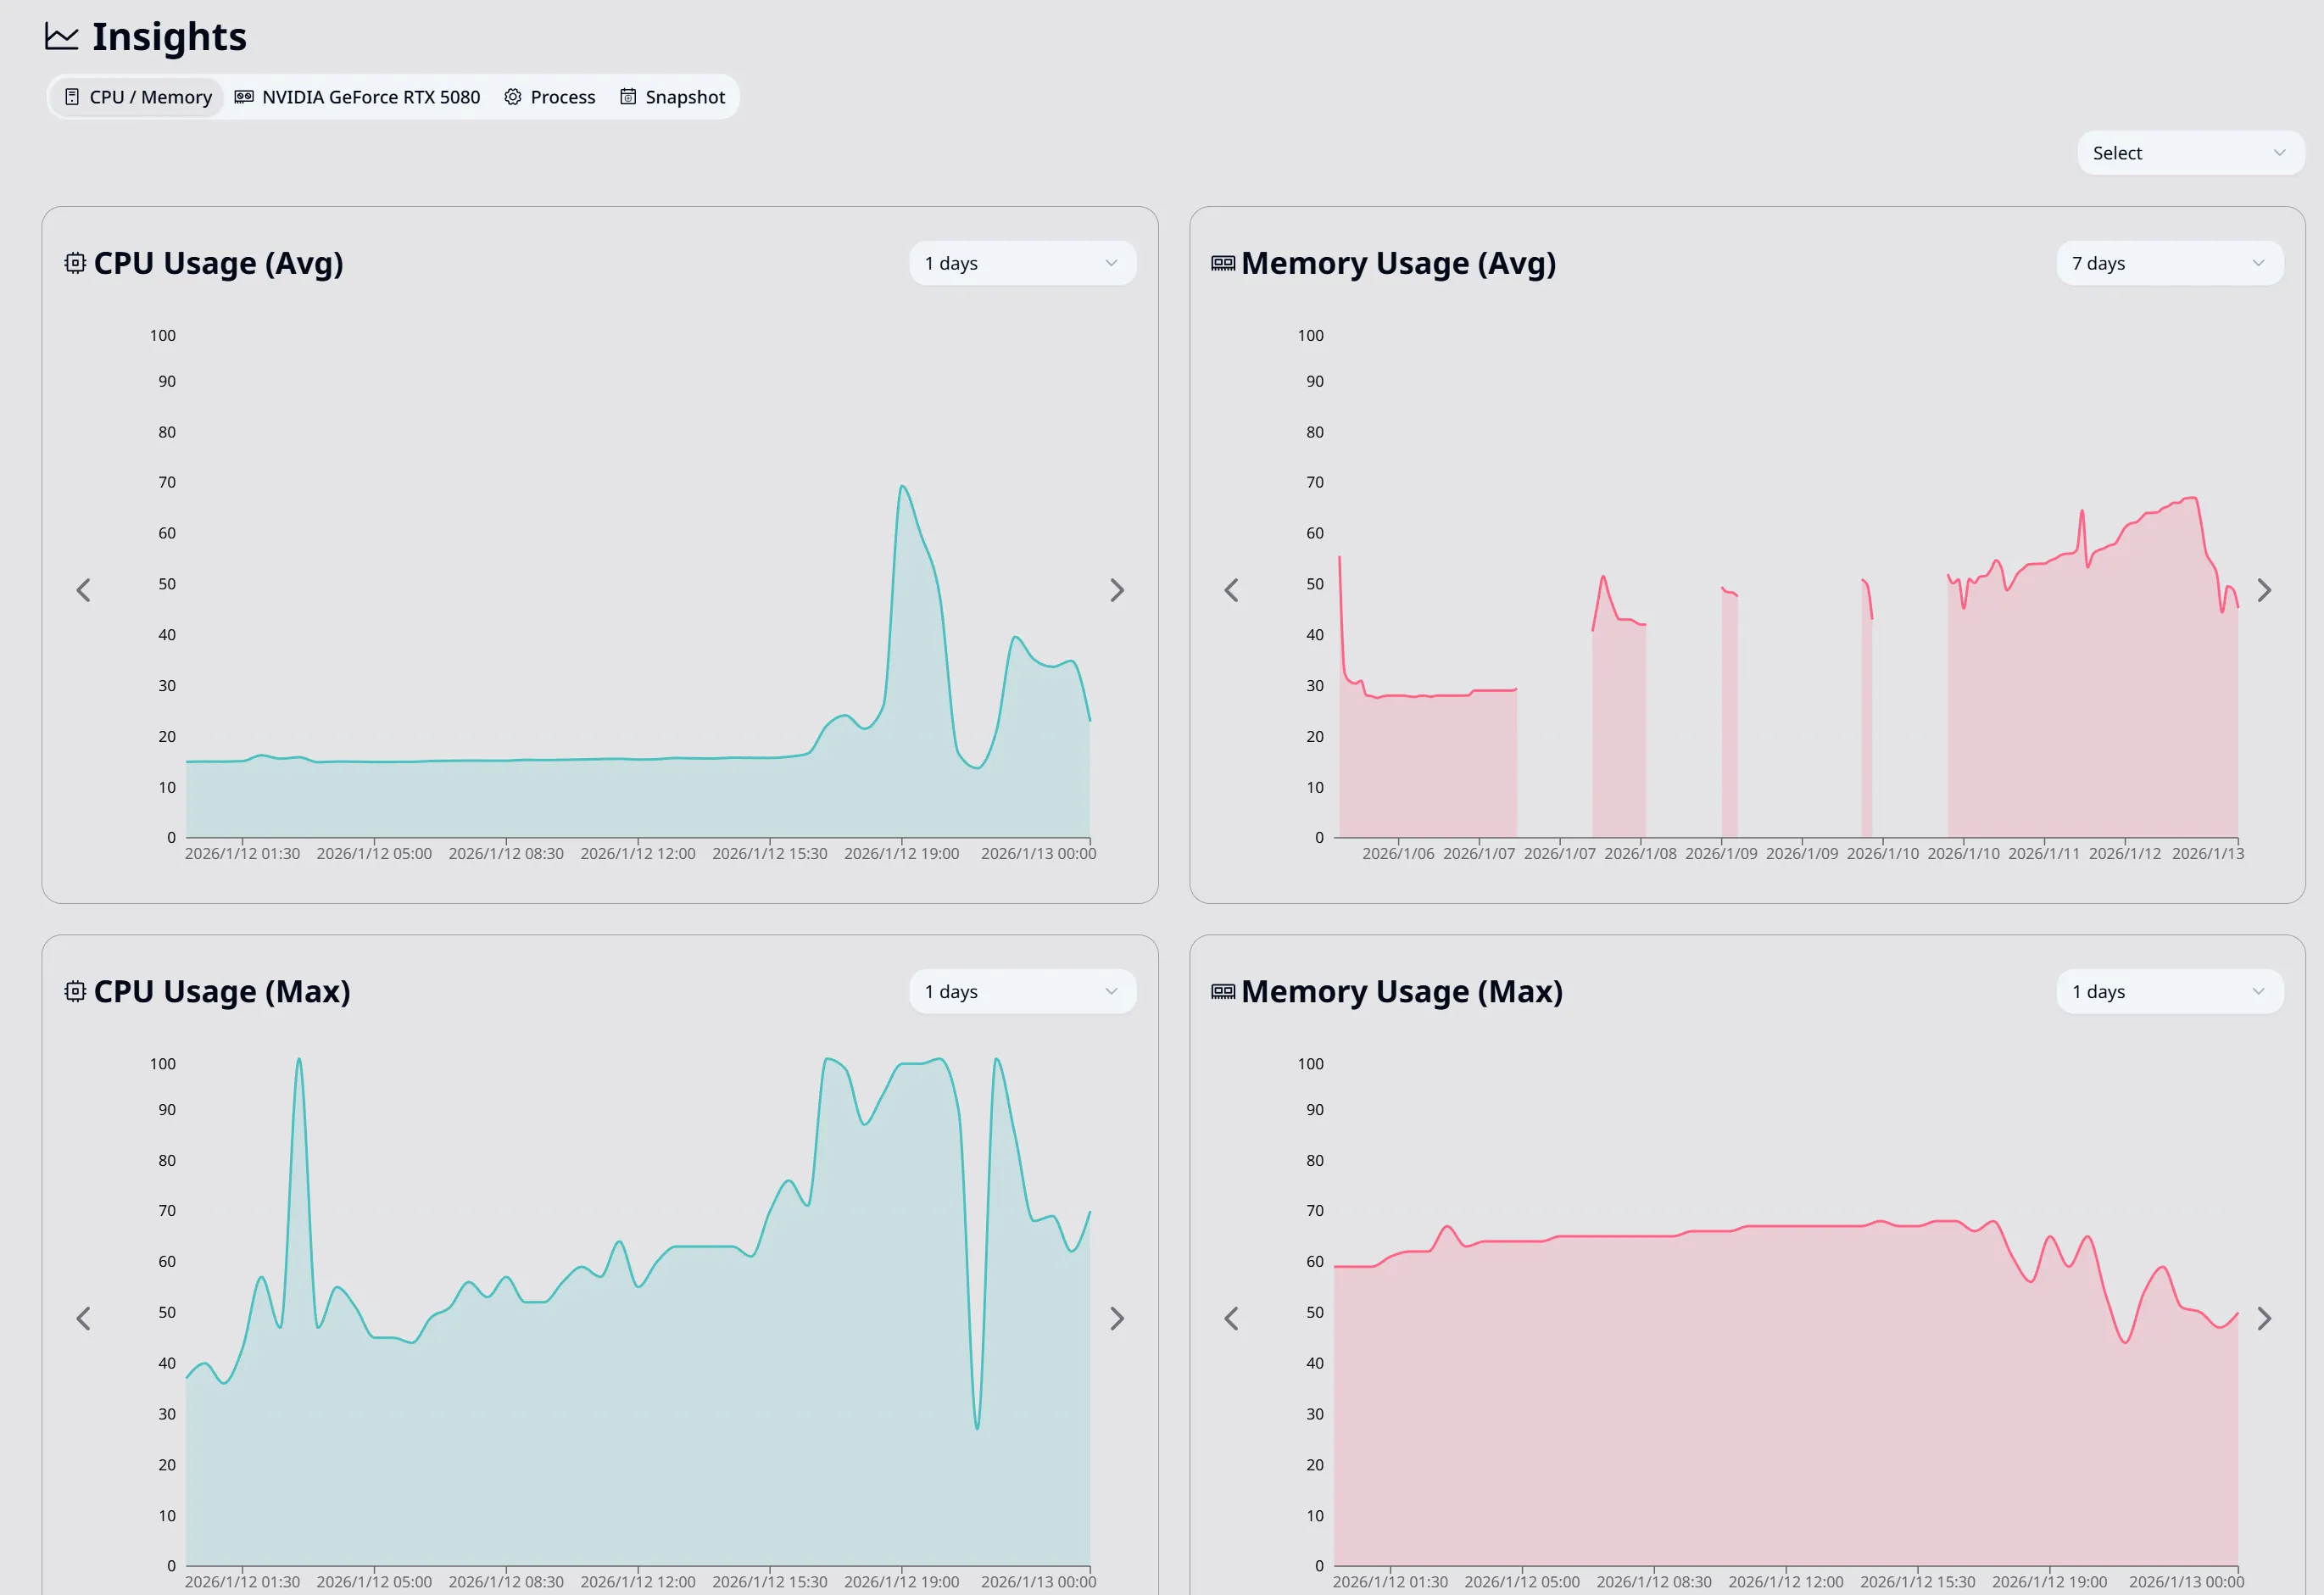Click the snapshot icon on the Snapshot tab

[628, 96]
